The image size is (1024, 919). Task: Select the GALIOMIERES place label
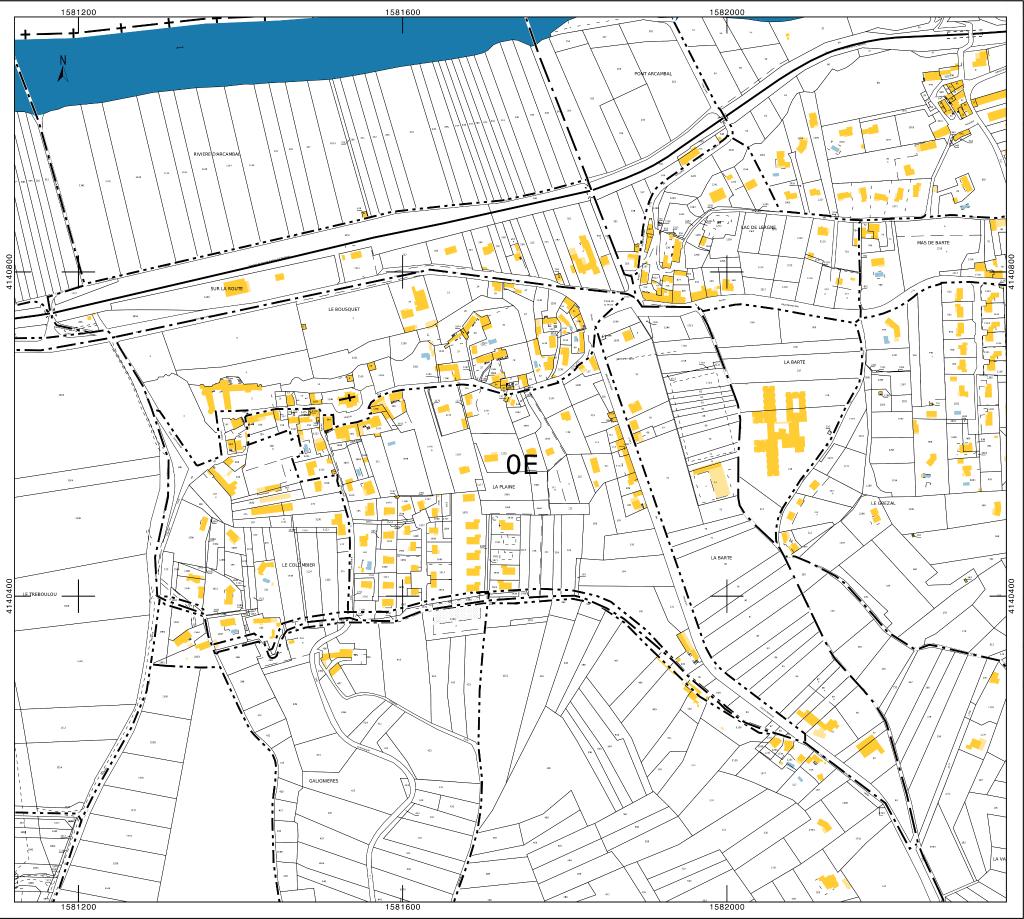coord(324,781)
